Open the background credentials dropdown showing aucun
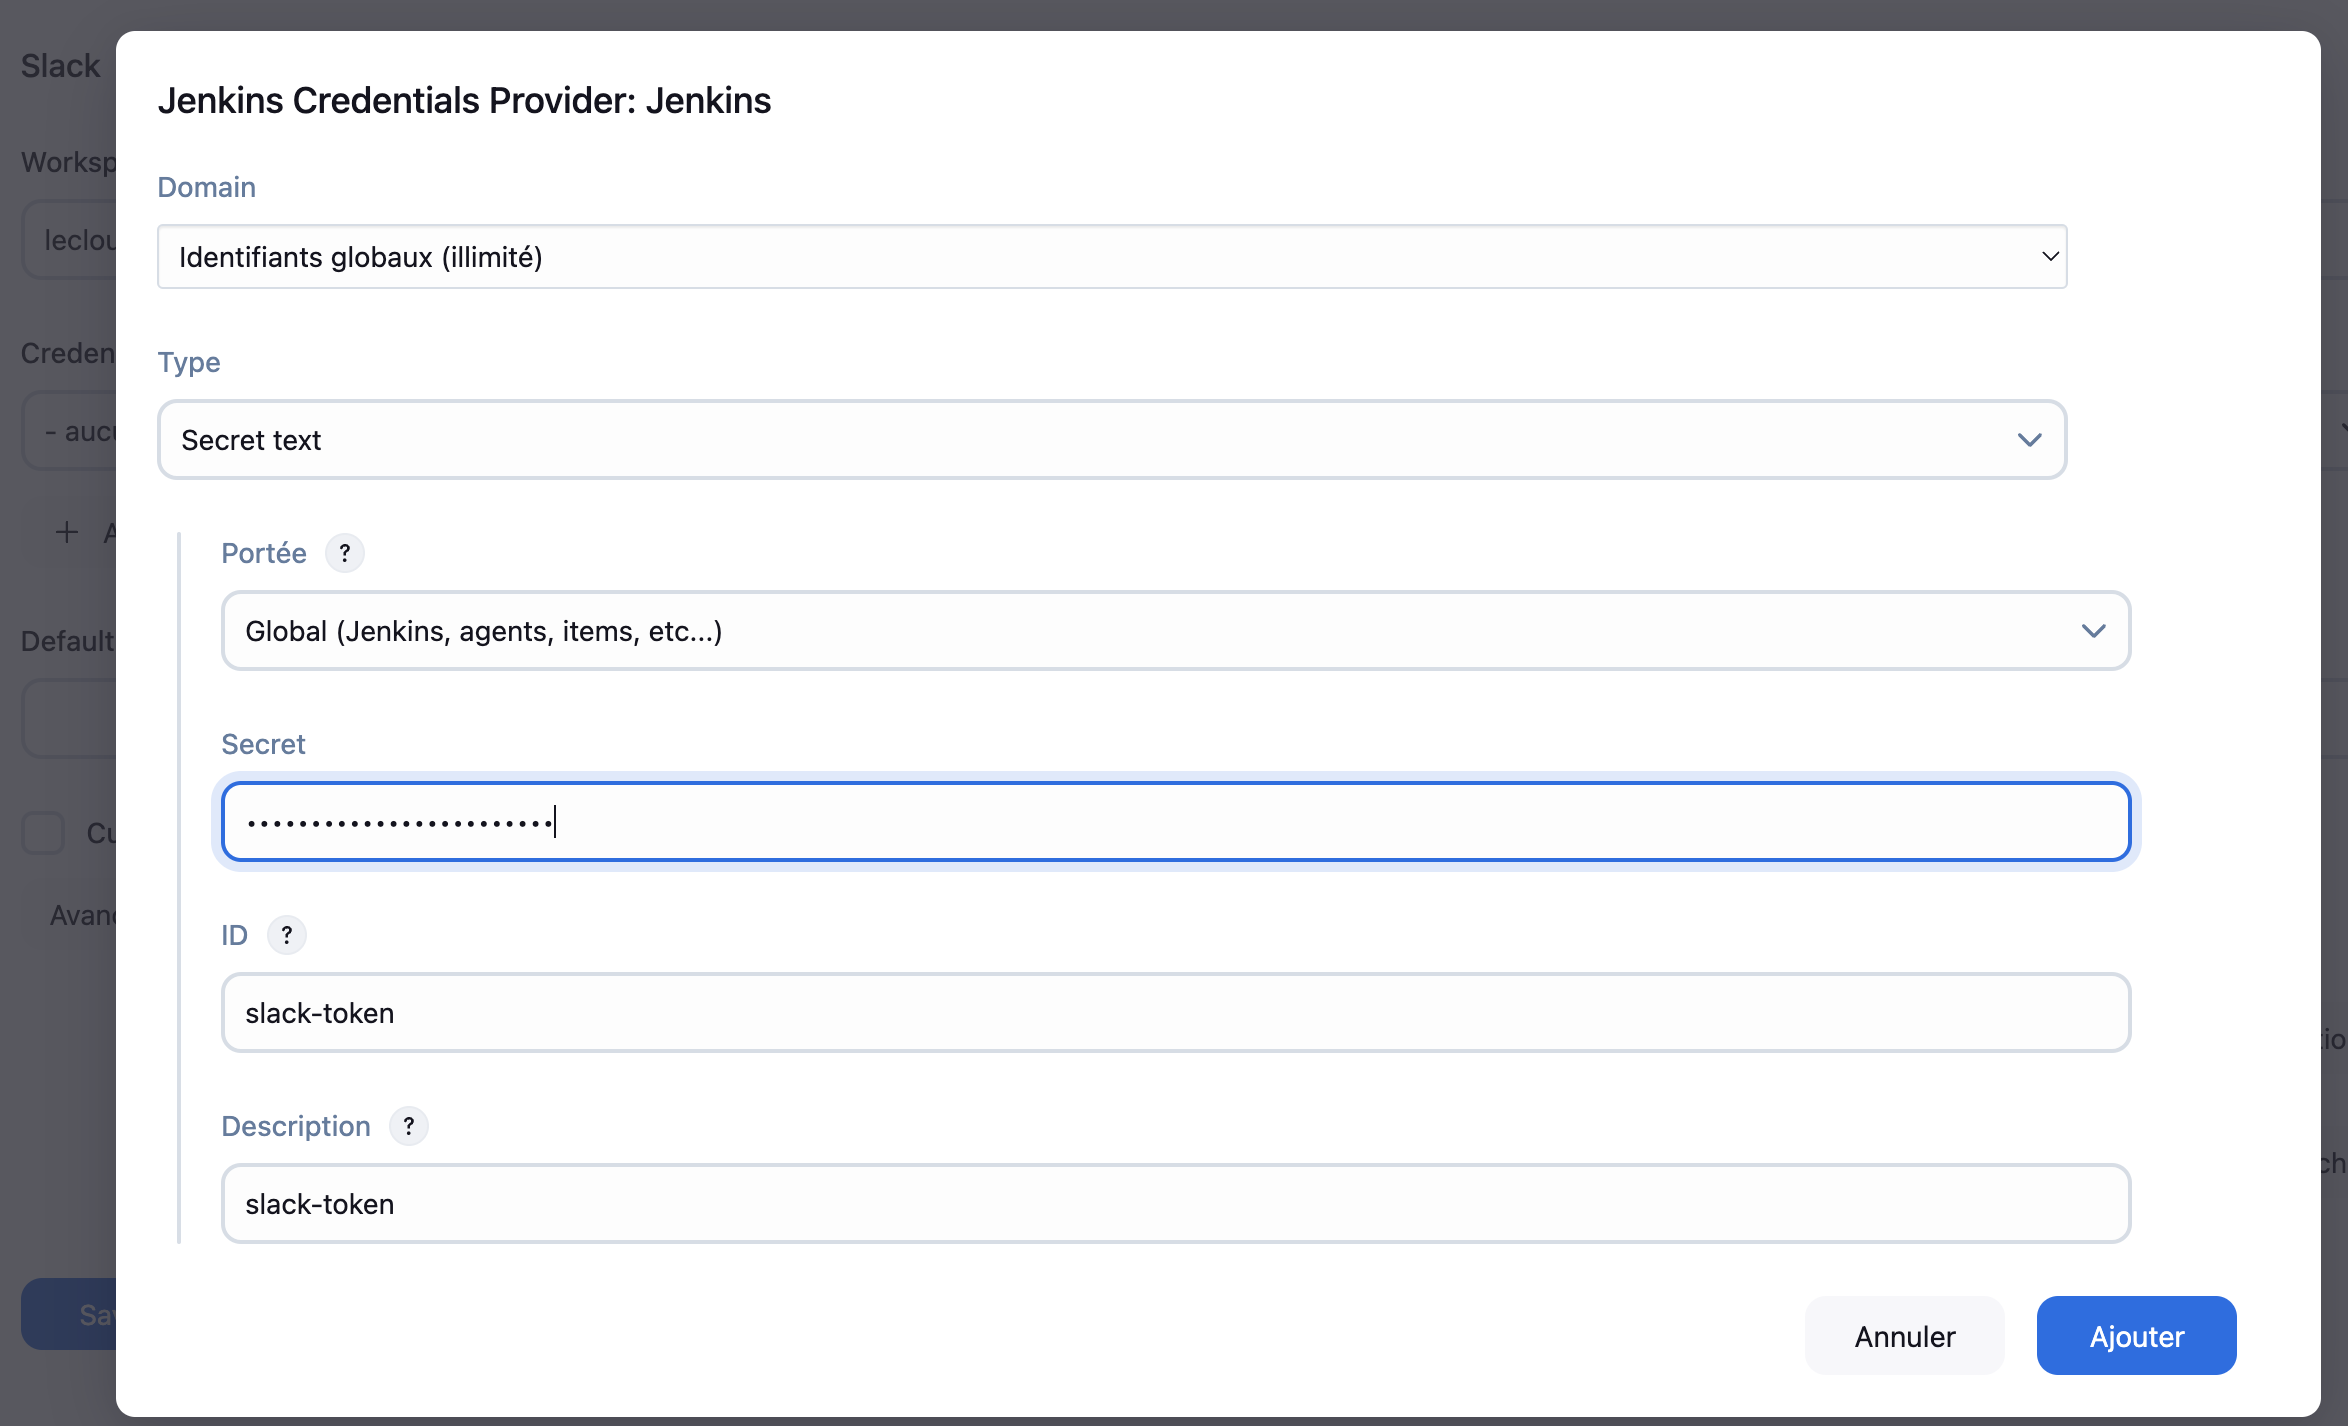This screenshot has width=2348, height=1426. coord(70,432)
